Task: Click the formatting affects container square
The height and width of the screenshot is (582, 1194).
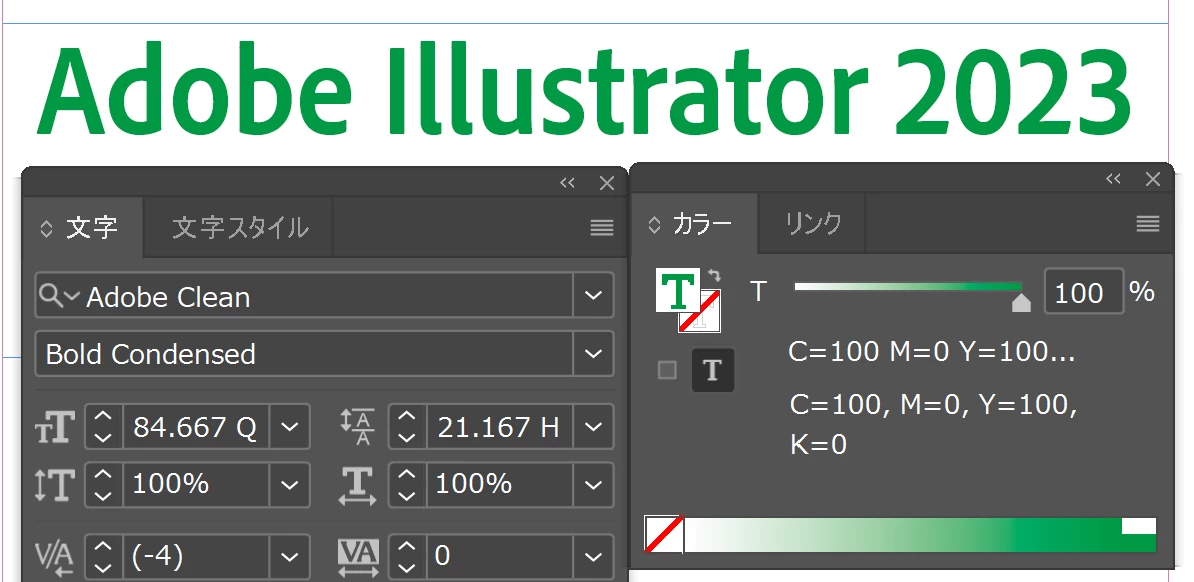Action: [x=667, y=370]
